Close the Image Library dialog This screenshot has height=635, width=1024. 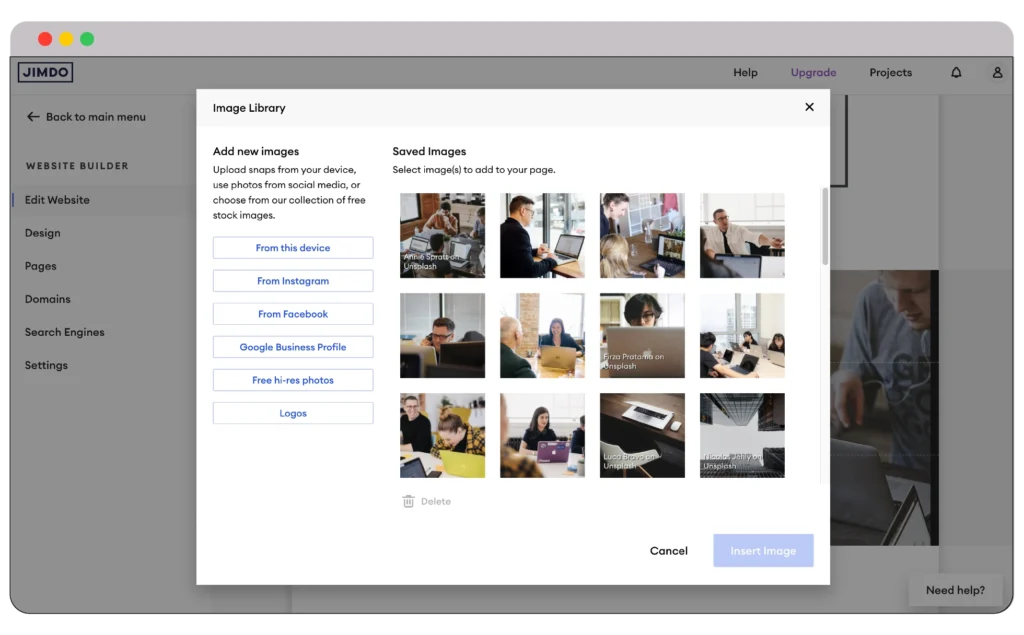(809, 107)
